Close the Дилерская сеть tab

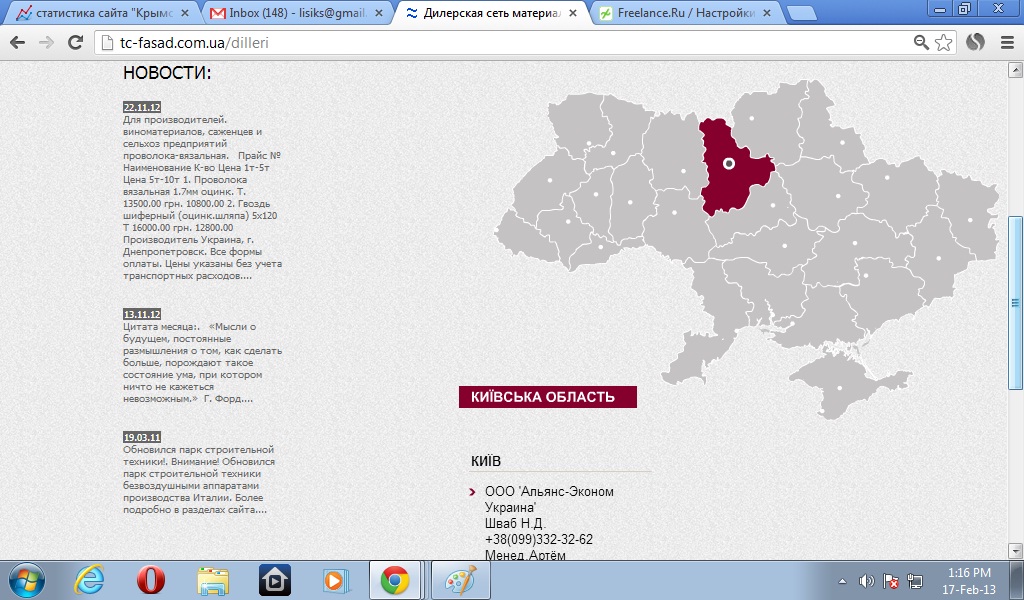[573, 13]
